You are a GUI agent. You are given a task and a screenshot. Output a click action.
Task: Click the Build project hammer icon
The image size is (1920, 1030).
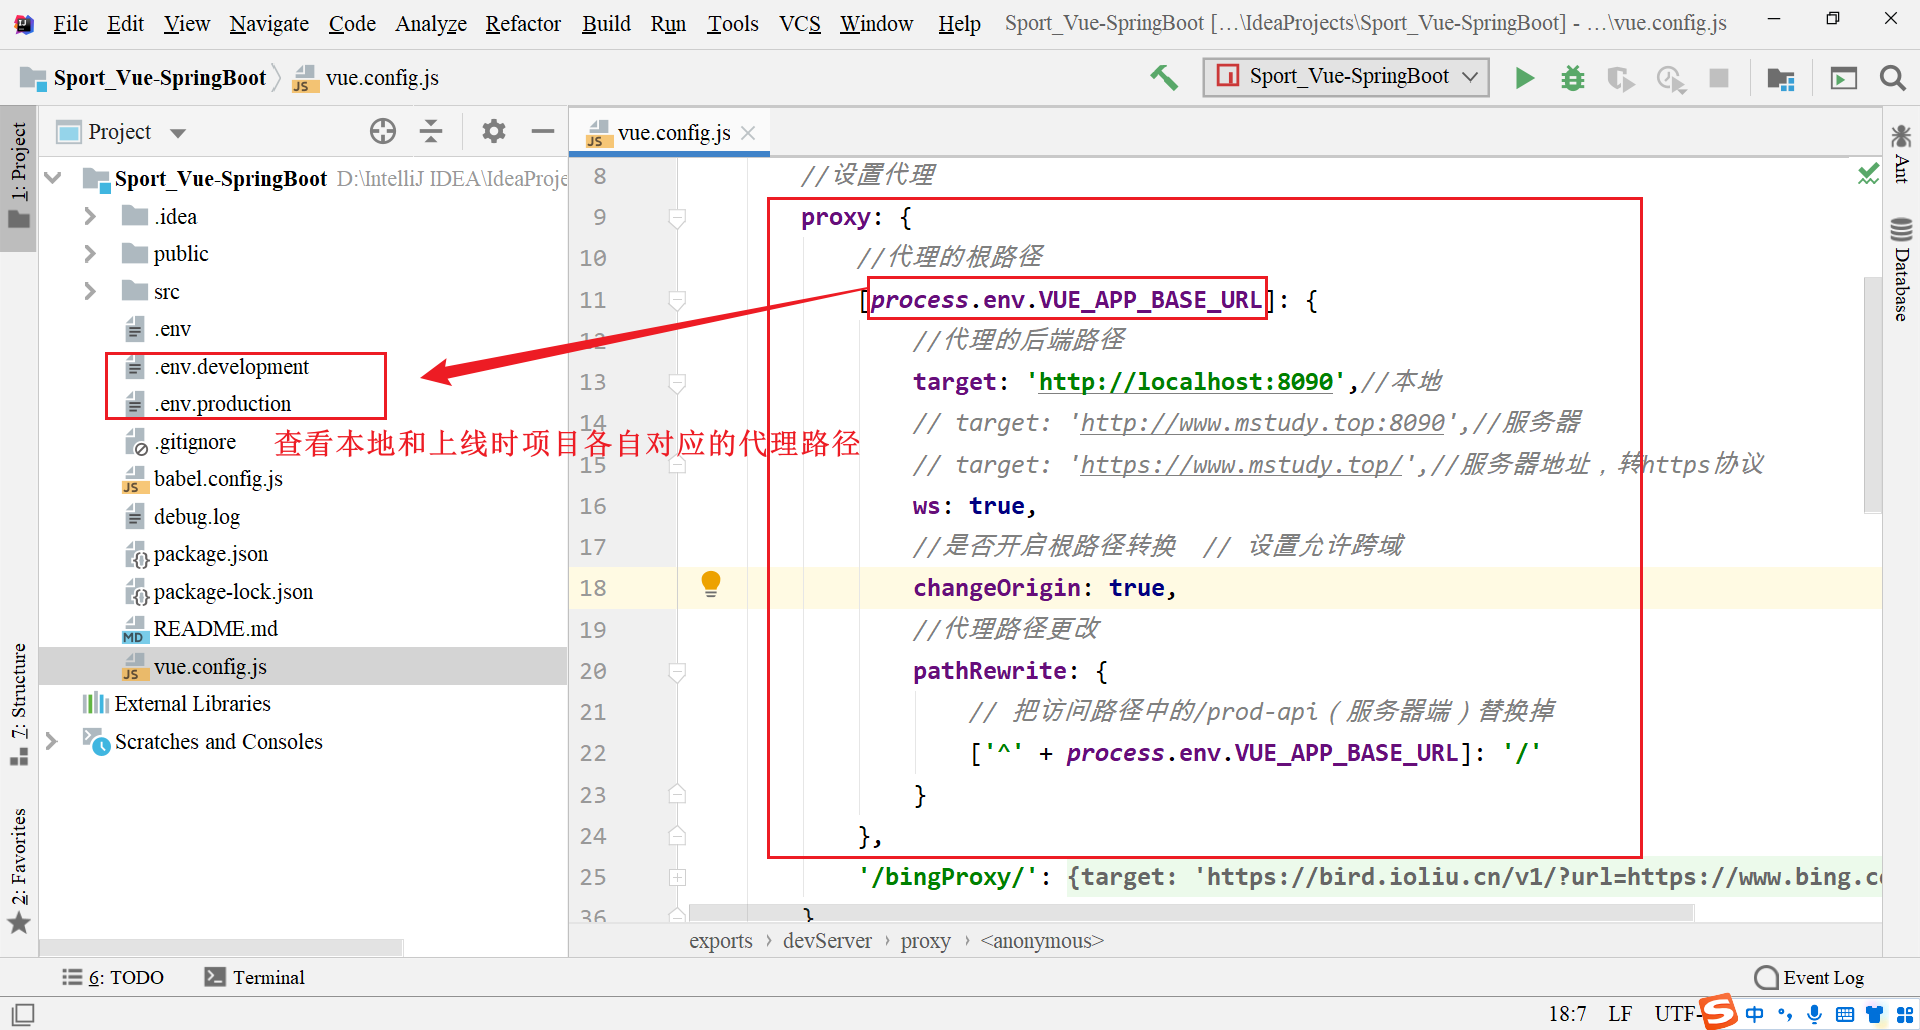point(1164,77)
